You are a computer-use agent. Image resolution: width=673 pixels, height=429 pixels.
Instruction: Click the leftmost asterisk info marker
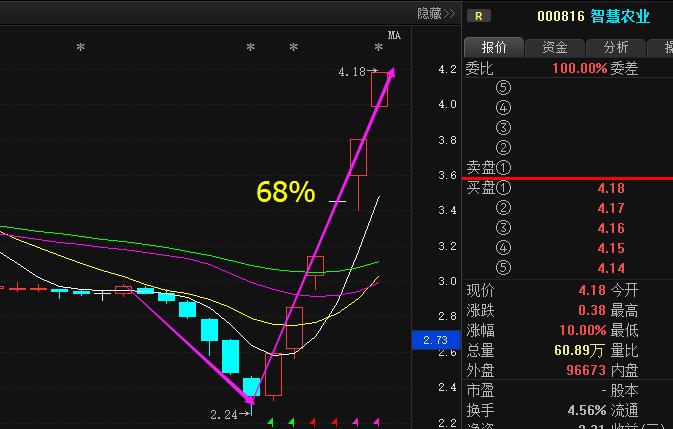(81, 49)
